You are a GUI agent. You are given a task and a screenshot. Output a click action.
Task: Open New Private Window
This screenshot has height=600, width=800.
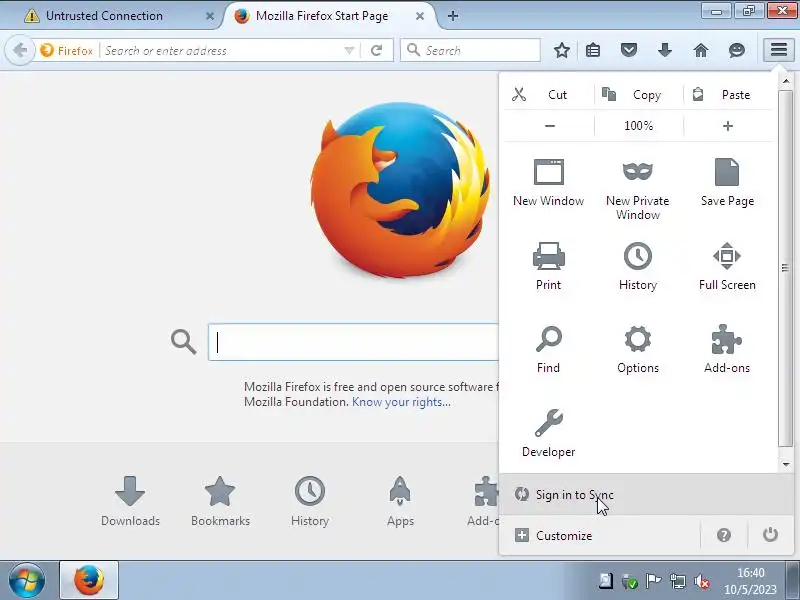(x=638, y=189)
